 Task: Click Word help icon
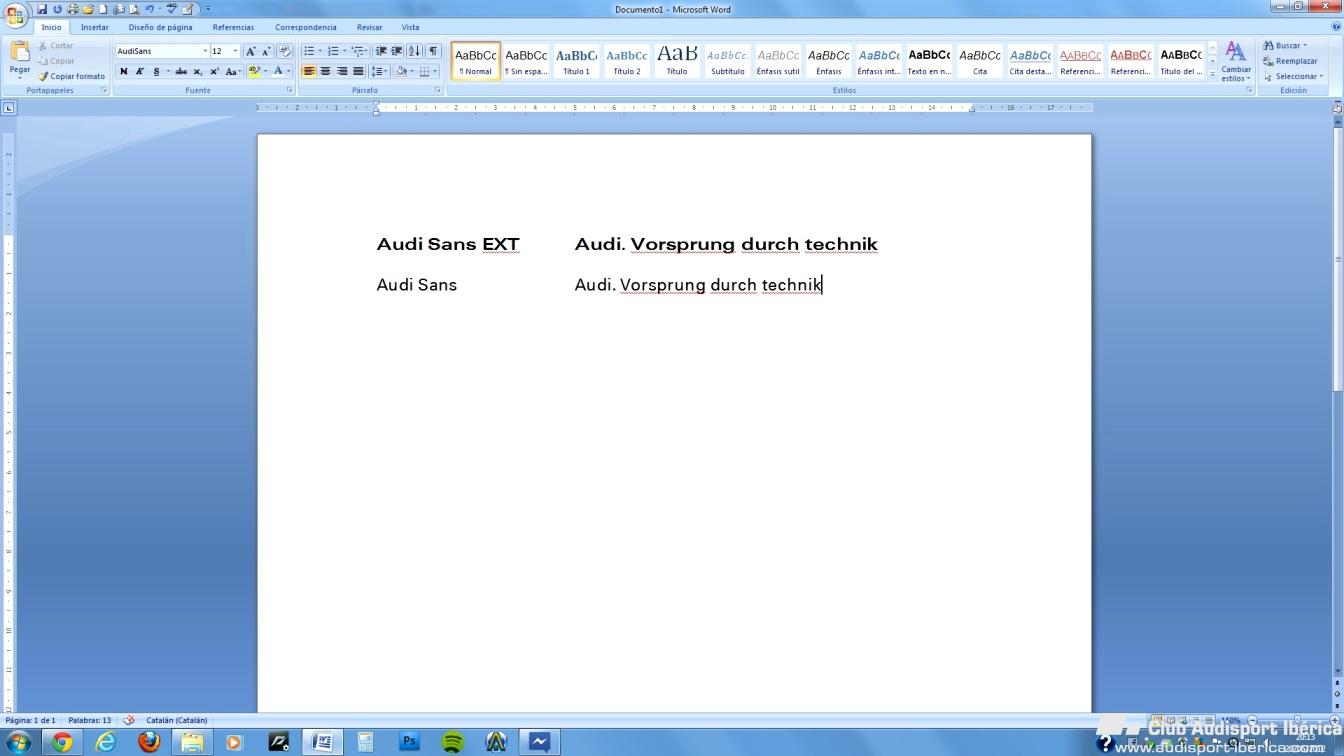(1336, 26)
